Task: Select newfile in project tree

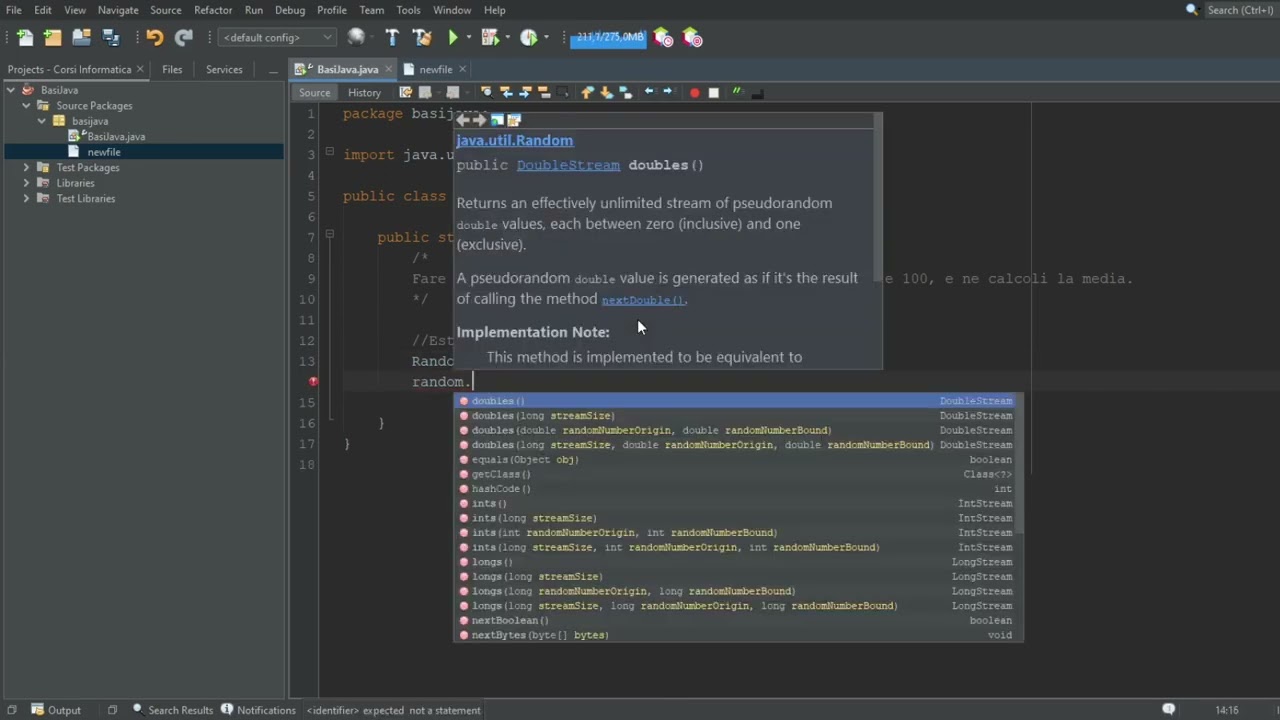Action: pos(104,152)
